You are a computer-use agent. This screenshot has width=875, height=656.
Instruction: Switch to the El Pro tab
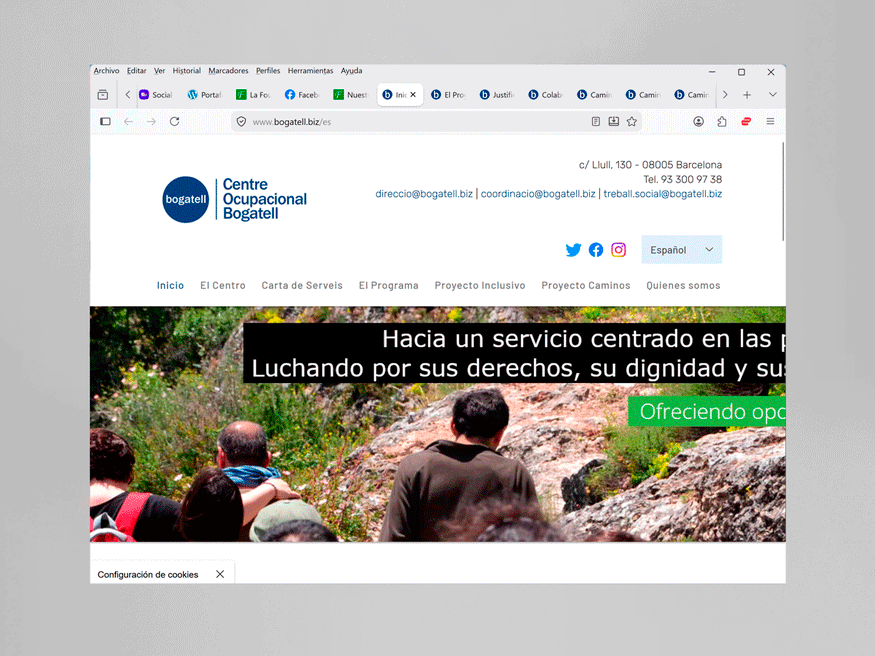[448, 95]
